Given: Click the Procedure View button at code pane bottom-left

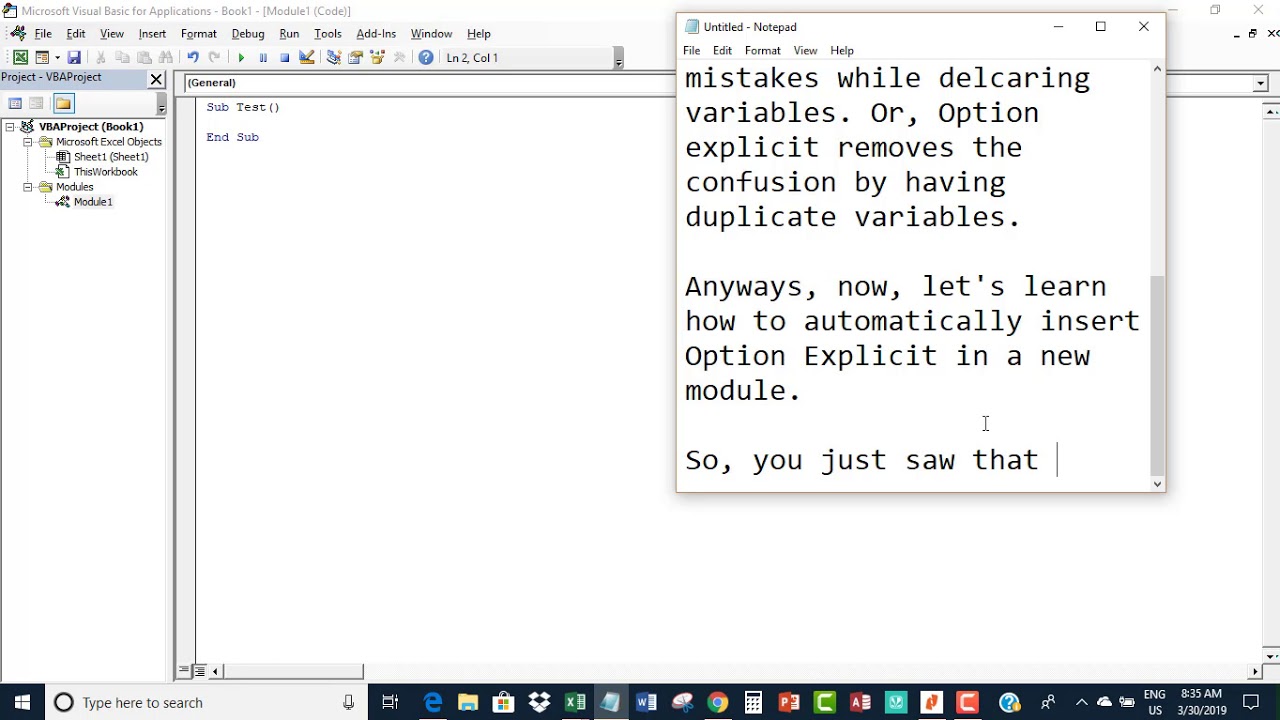Looking at the screenshot, I should coord(185,672).
